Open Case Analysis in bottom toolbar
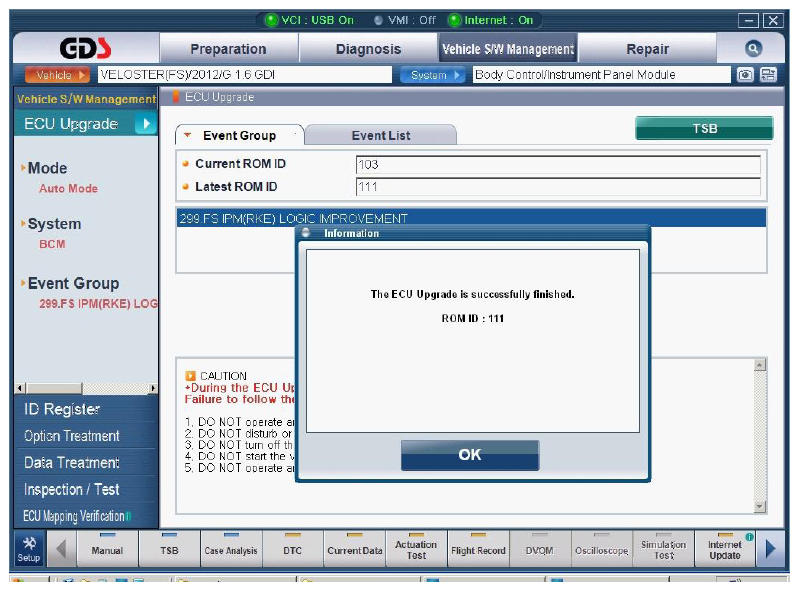The height and width of the screenshot is (591, 799). 231,549
